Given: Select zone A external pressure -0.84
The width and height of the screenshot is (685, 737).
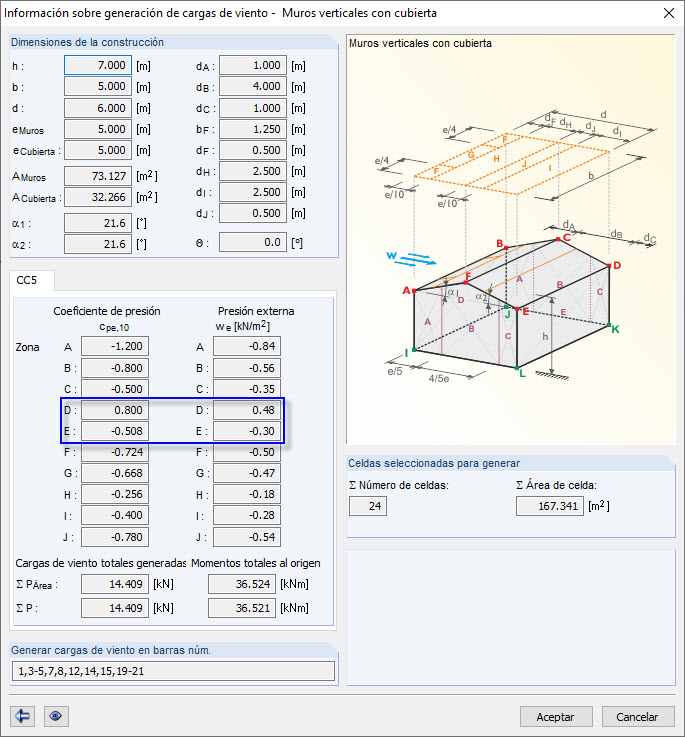Looking at the screenshot, I should coord(247,346).
